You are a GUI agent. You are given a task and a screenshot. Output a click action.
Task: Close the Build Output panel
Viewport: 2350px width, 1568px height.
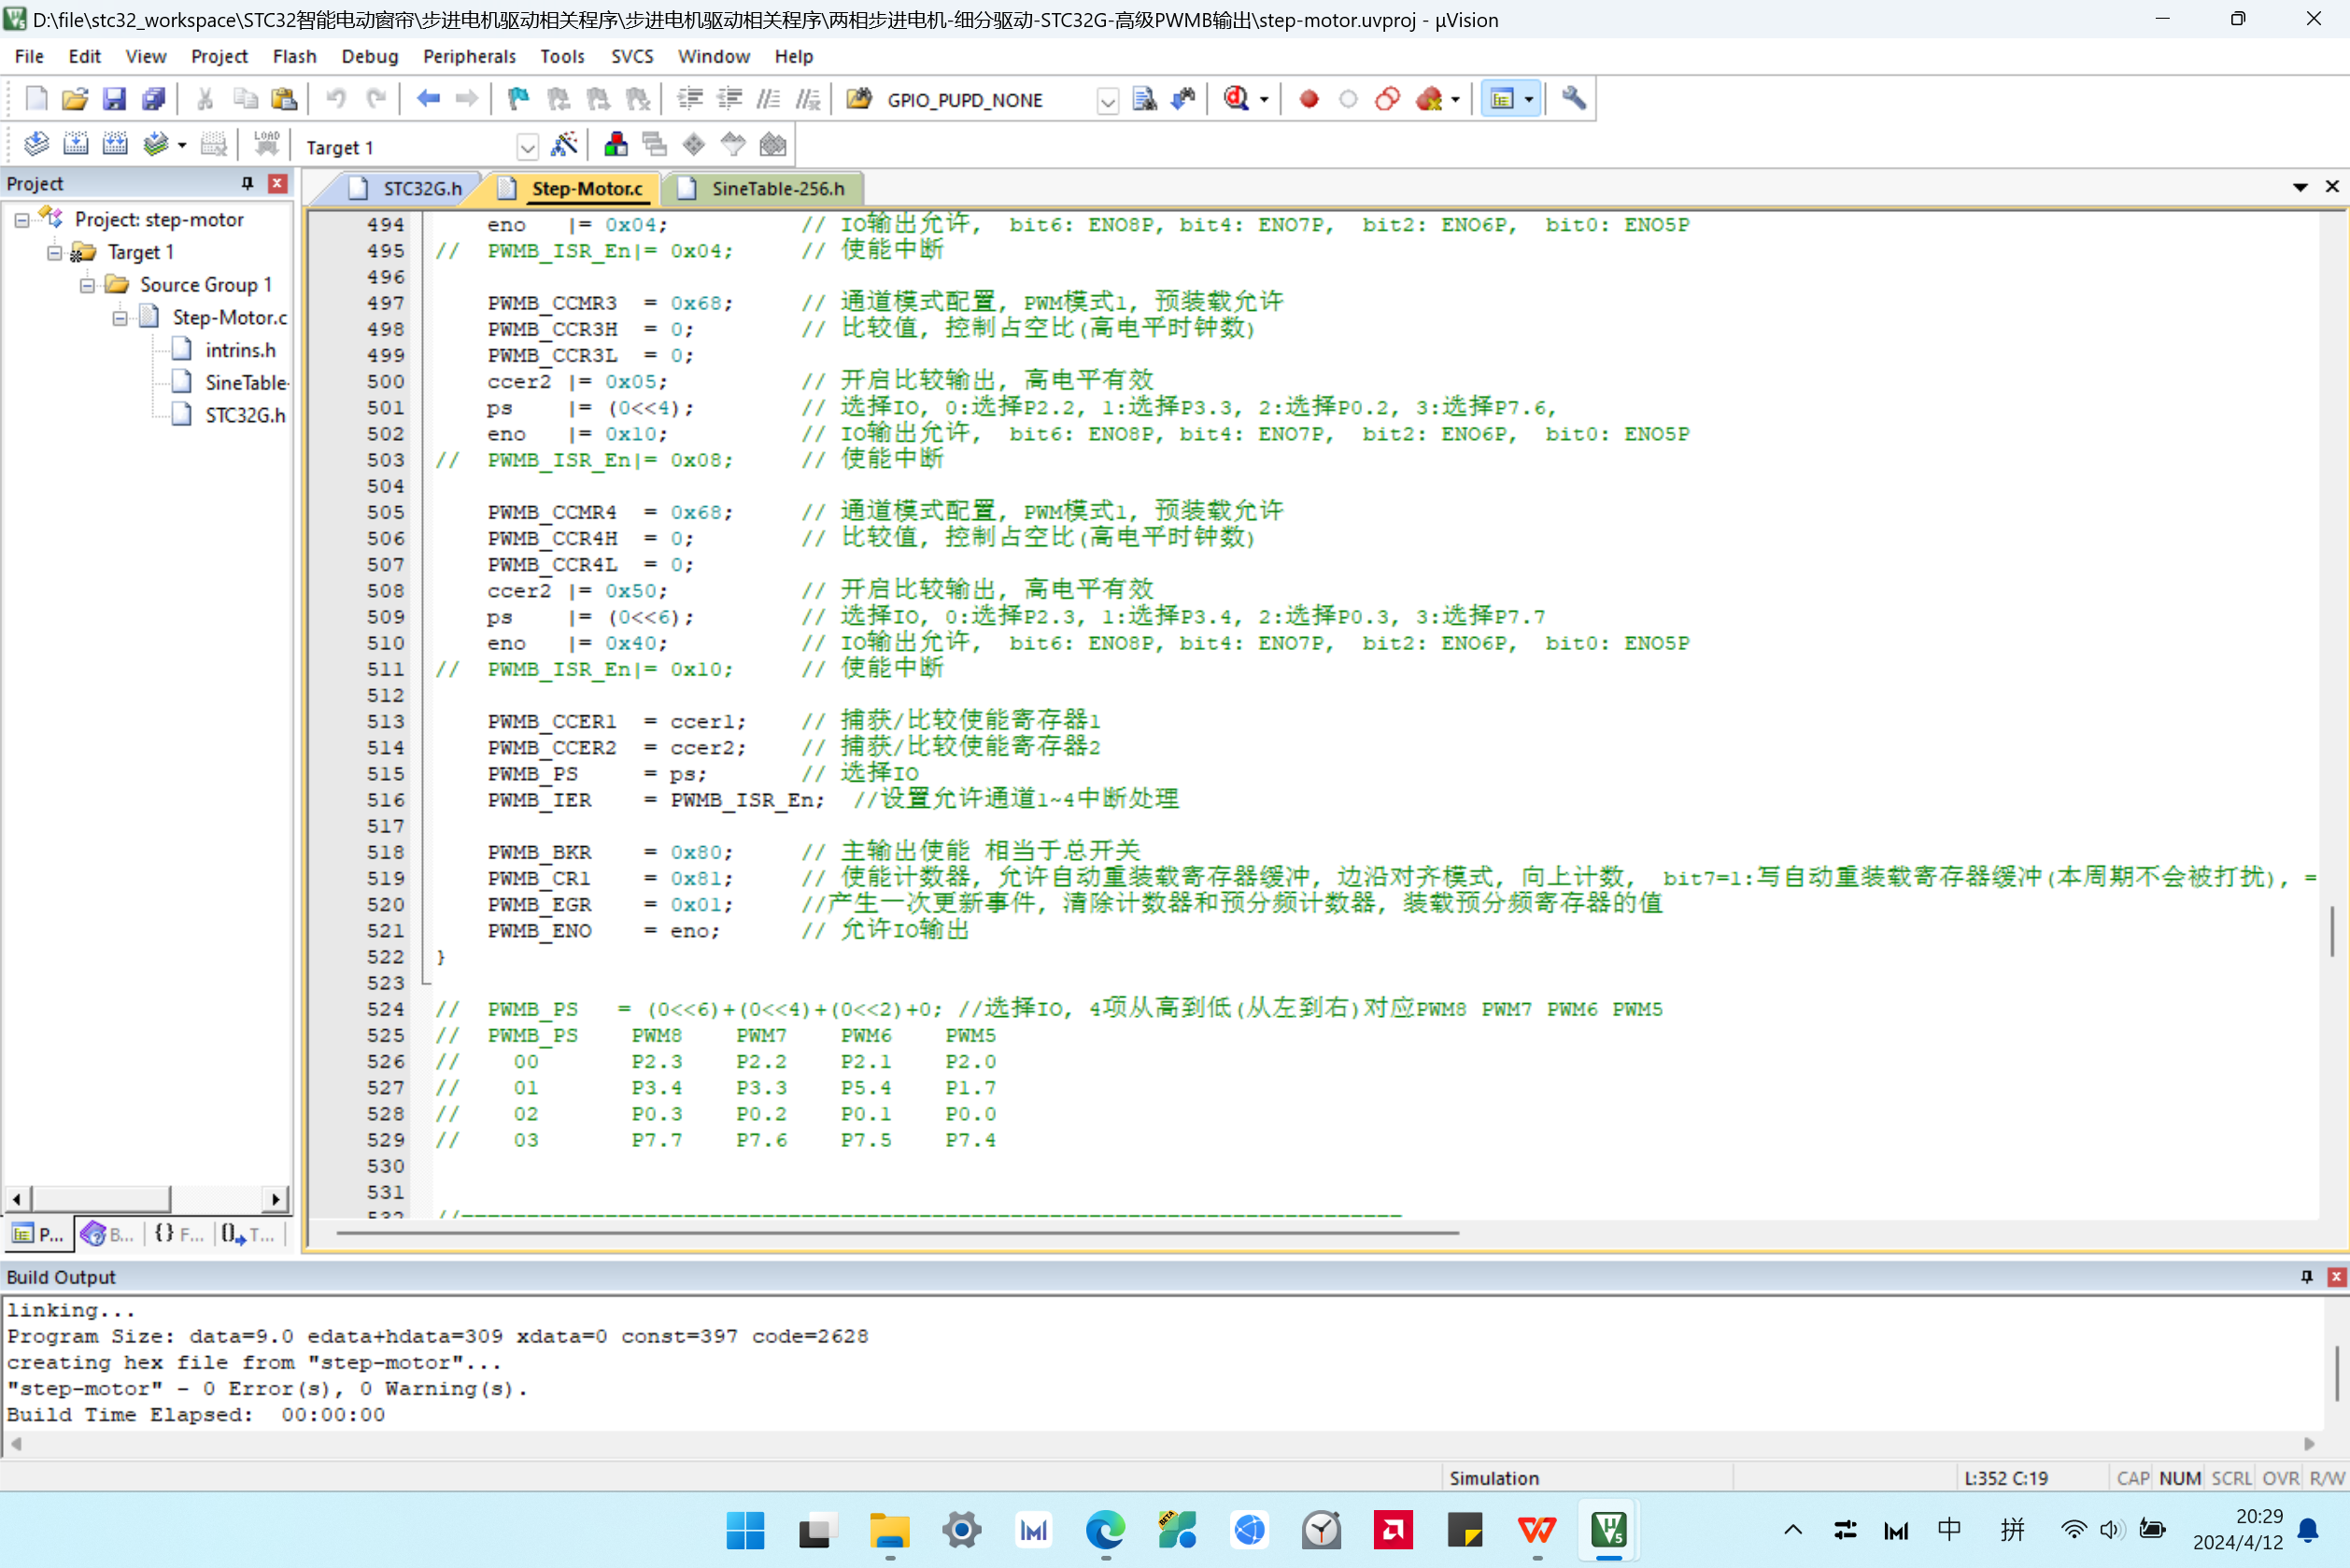pos(2336,1277)
